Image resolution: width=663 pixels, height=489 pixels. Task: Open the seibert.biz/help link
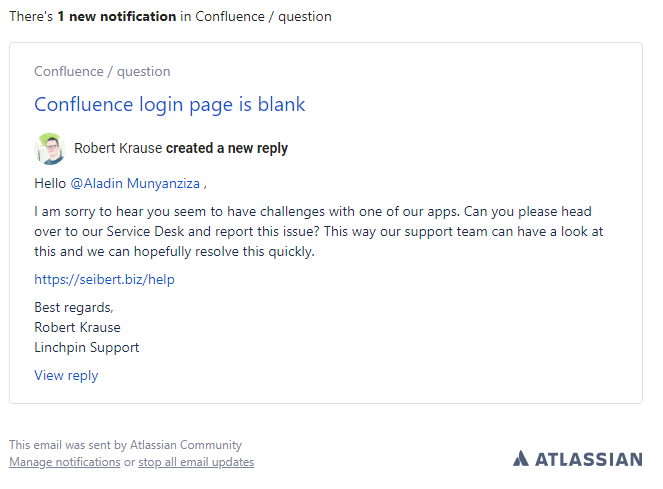coord(104,279)
